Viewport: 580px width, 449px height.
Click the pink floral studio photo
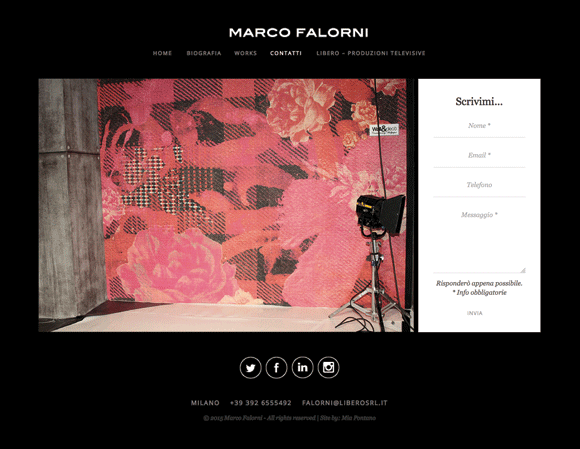coord(226,205)
